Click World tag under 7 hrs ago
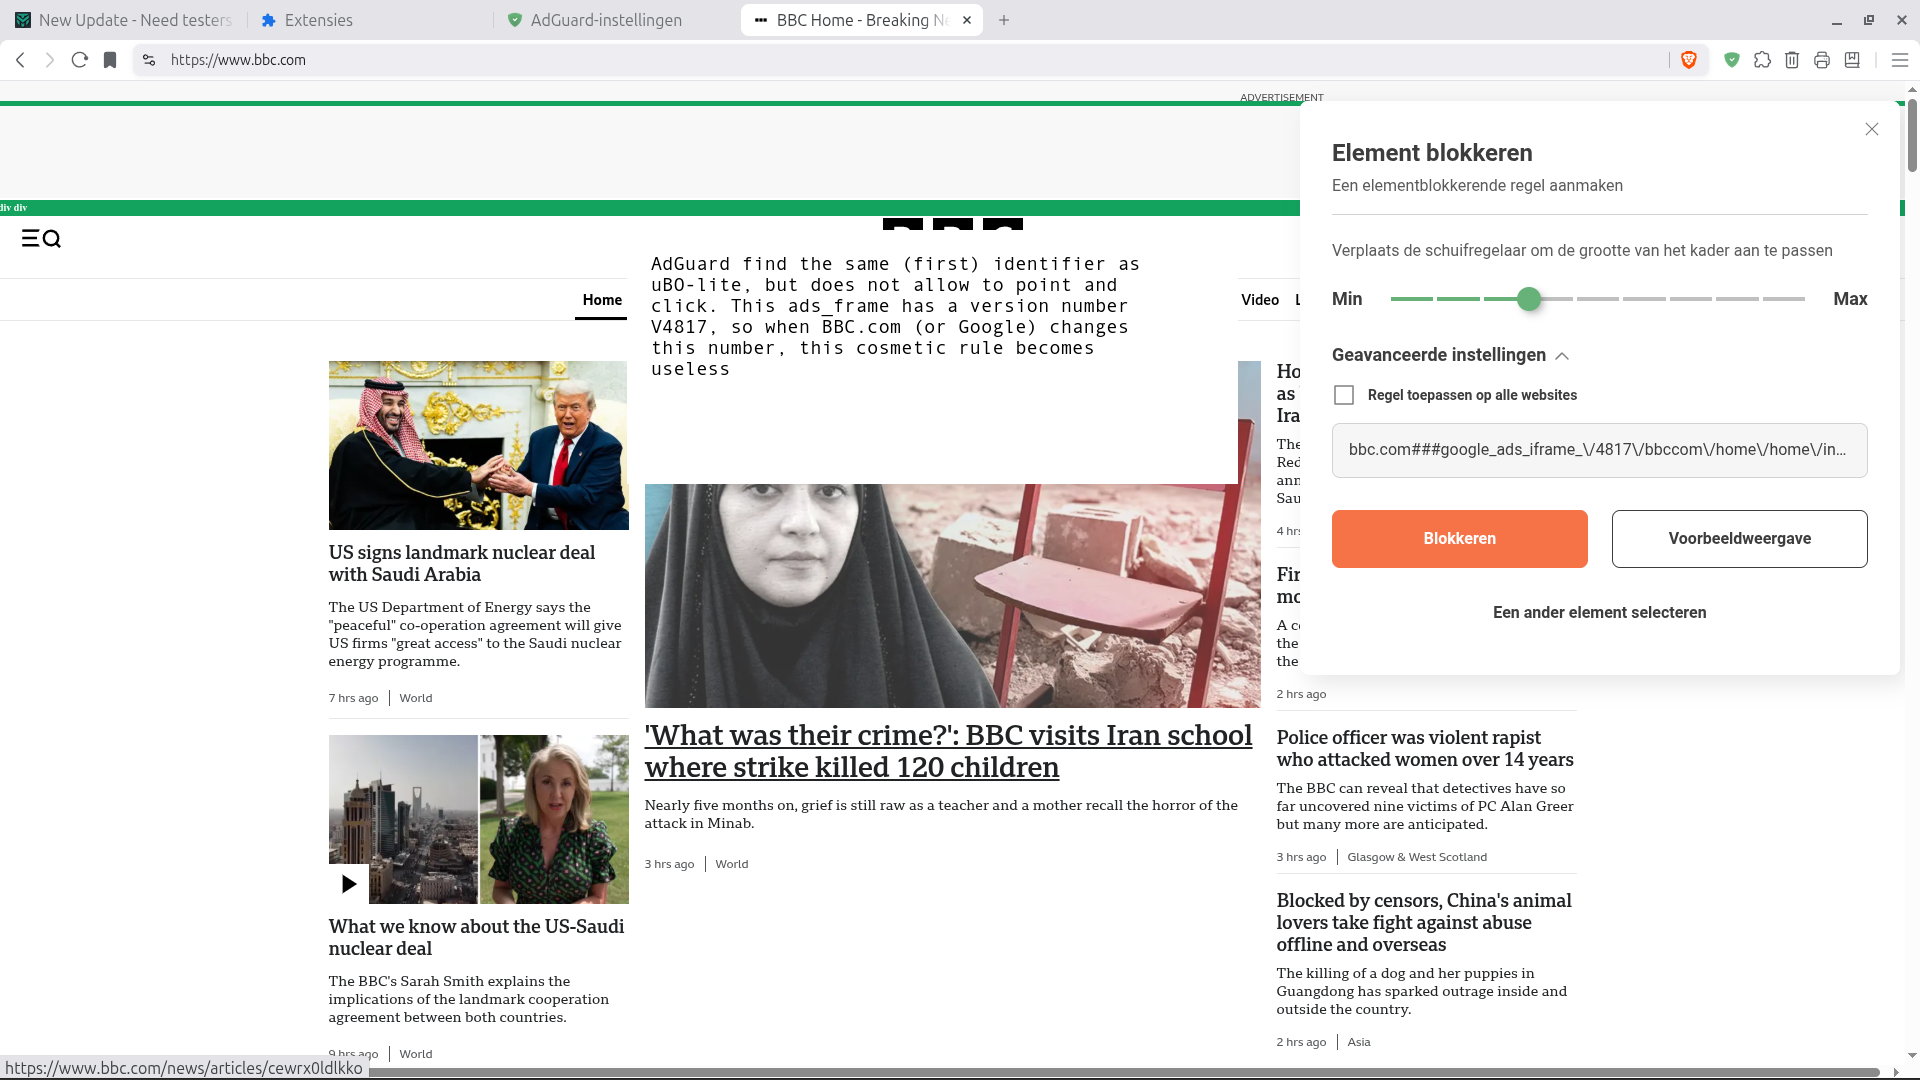This screenshot has height=1080, width=1920. [x=416, y=698]
